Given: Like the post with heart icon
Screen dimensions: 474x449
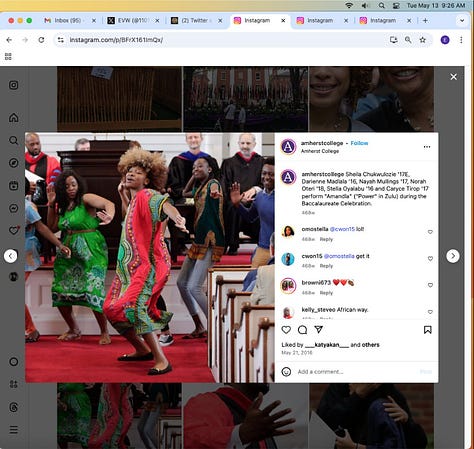Looking at the screenshot, I should (x=286, y=330).
